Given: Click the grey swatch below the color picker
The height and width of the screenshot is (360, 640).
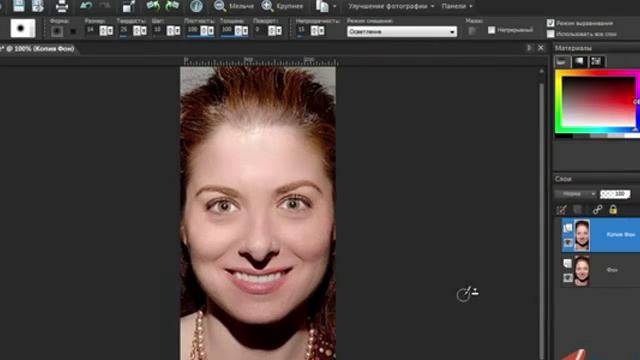Looking at the screenshot, I should click(599, 136).
